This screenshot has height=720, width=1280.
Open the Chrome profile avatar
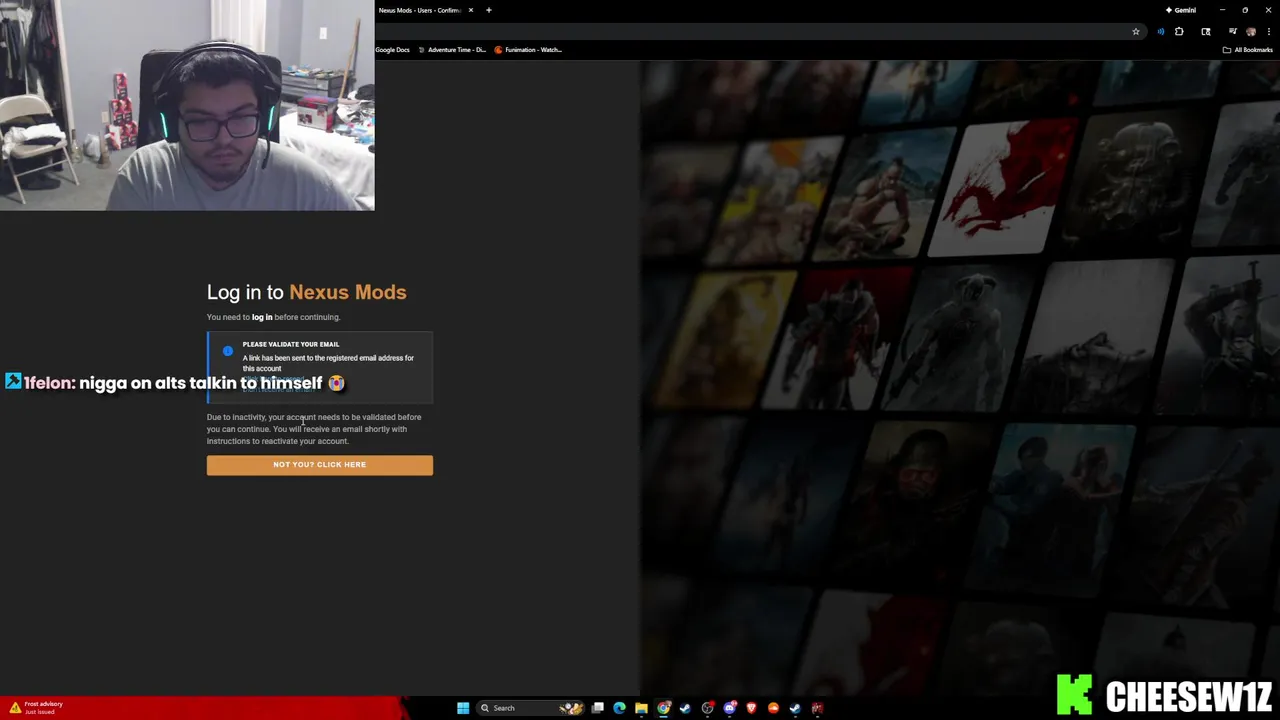(1251, 32)
